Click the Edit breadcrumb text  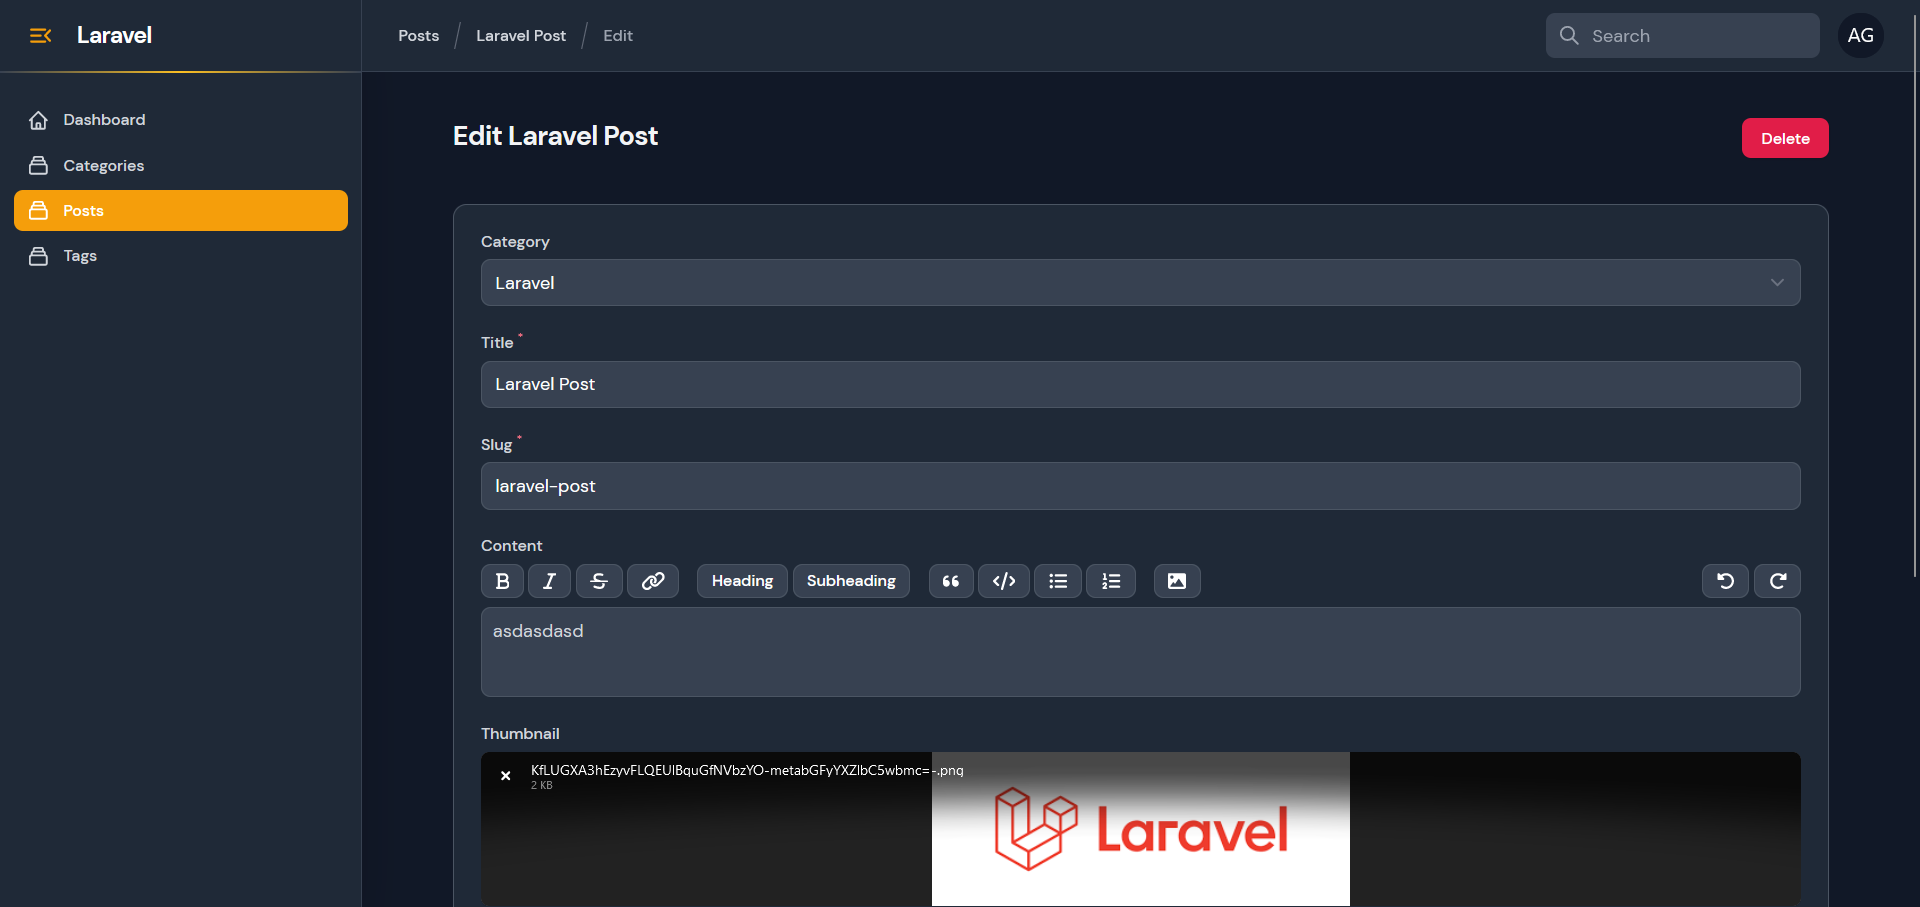pos(618,36)
